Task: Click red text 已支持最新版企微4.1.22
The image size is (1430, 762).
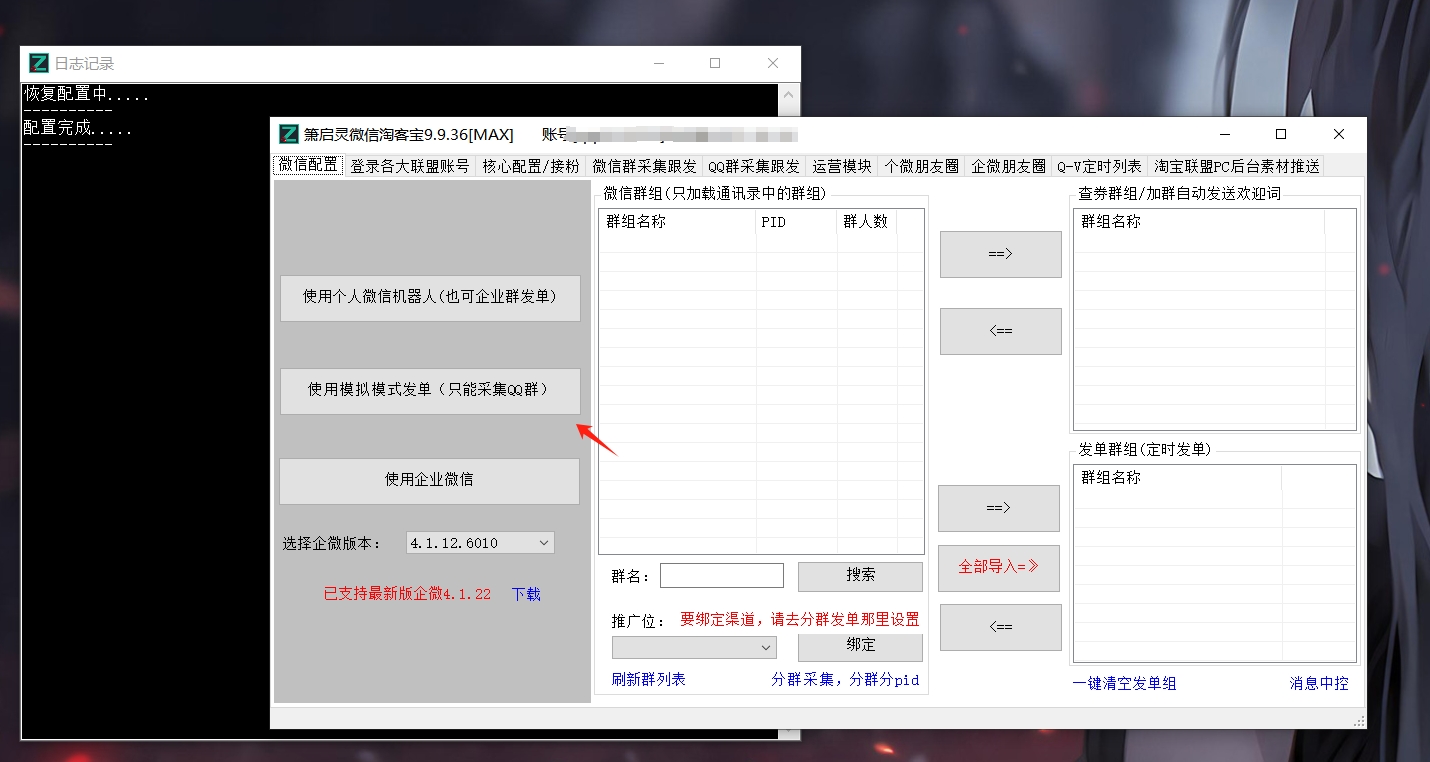Action: pos(407,594)
